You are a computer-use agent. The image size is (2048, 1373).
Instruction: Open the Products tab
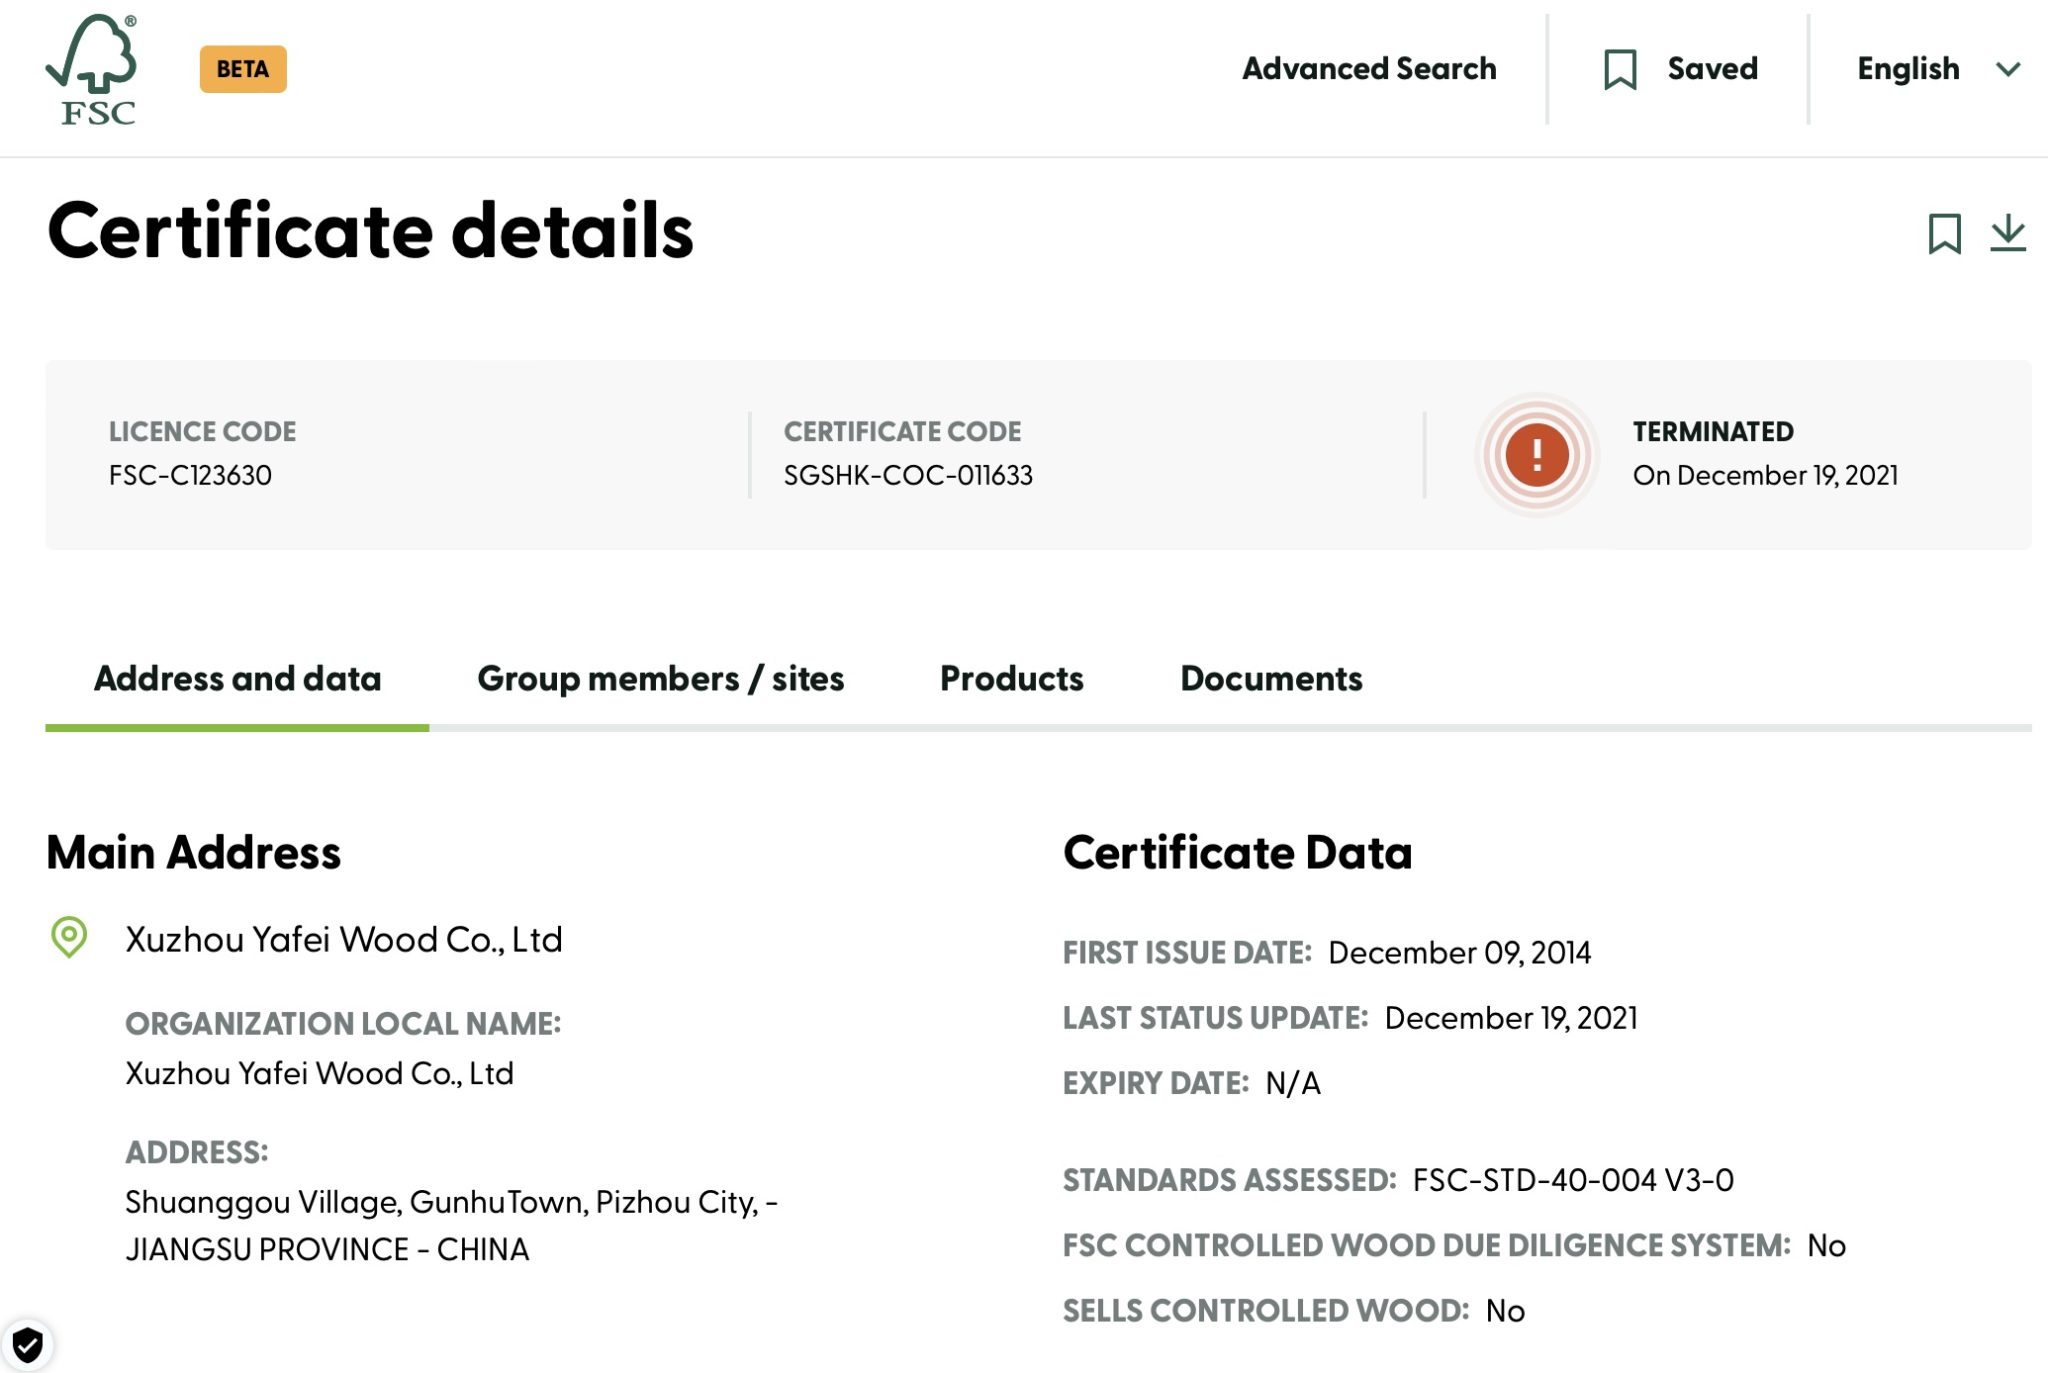tap(1011, 679)
